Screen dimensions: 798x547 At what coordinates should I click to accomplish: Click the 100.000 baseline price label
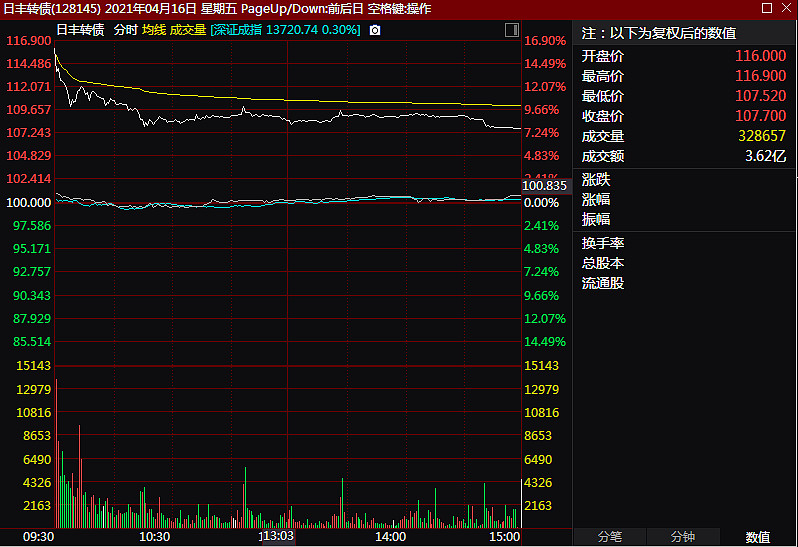(x=28, y=203)
